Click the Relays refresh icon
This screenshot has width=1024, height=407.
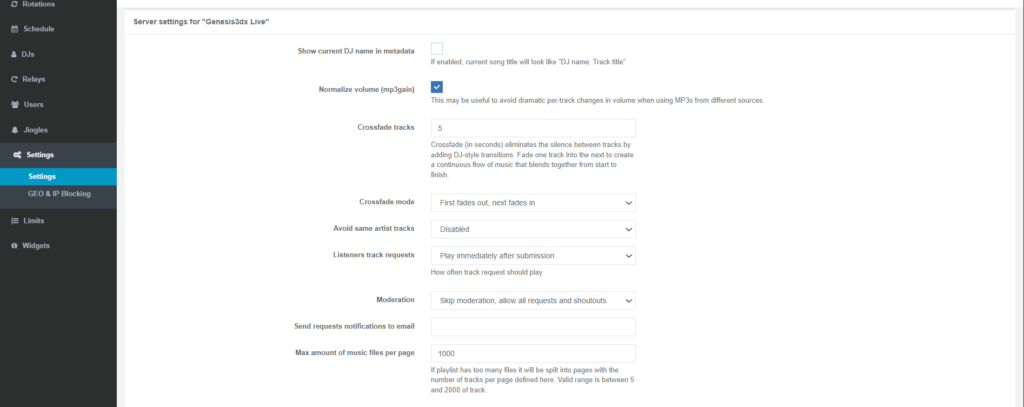[14, 79]
